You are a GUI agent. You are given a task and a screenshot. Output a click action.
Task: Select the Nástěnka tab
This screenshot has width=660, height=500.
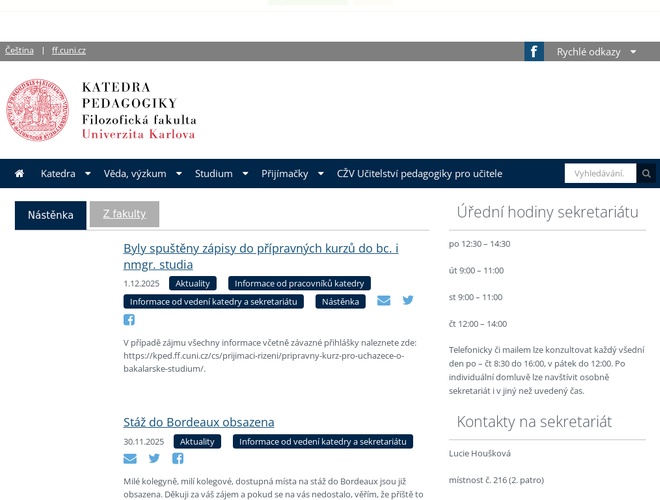click(x=50, y=215)
